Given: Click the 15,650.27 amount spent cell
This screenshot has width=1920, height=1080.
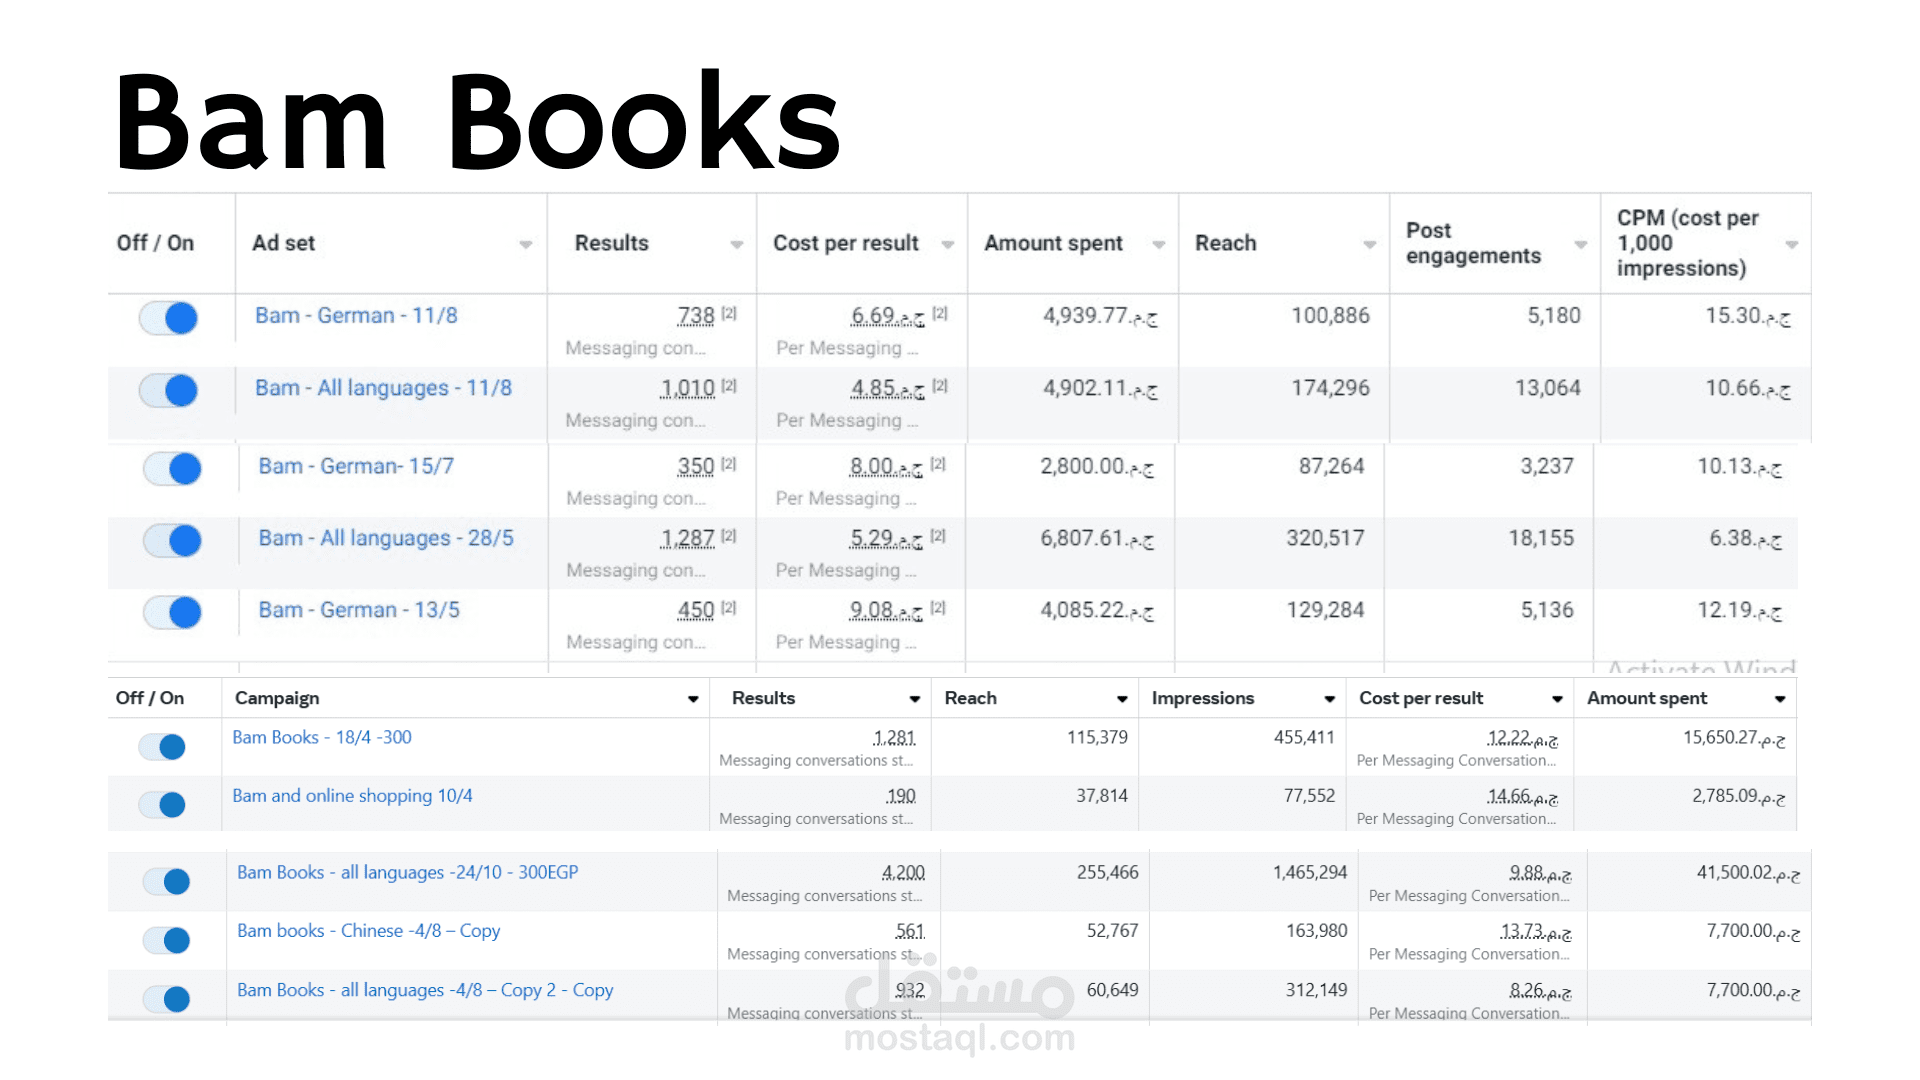Looking at the screenshot, I should (x=1734, y=738).
